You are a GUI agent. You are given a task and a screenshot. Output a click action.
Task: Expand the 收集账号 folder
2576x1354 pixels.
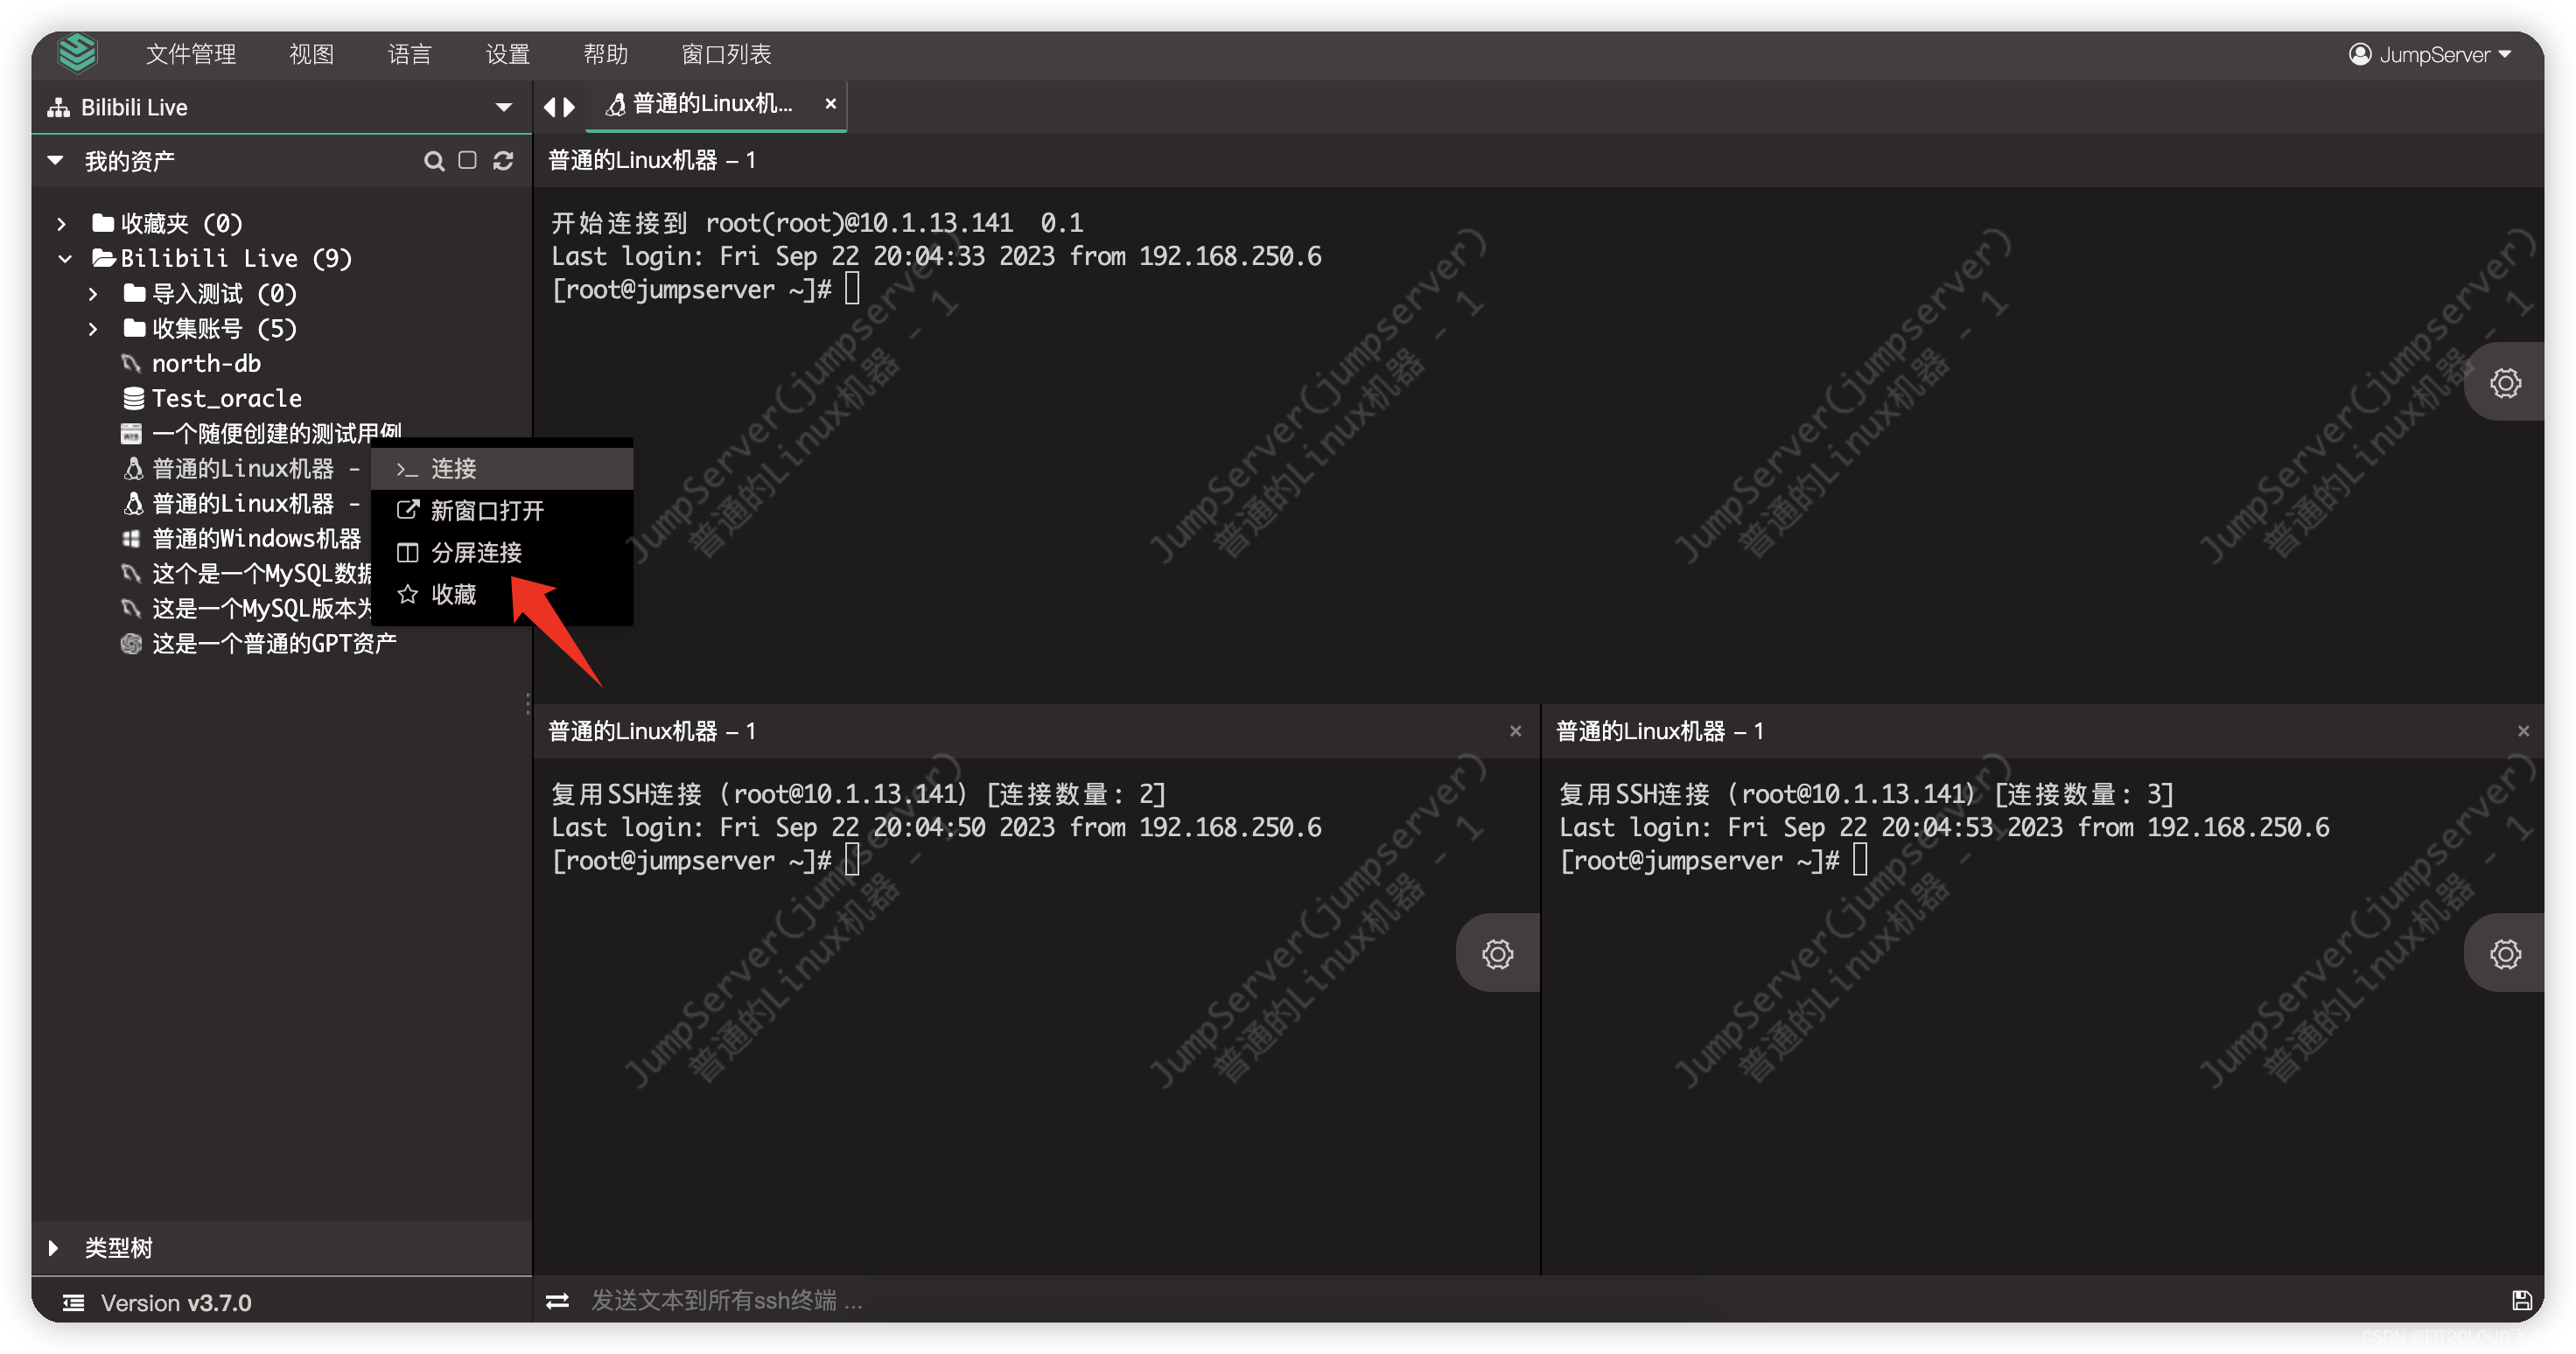(93, 328)
